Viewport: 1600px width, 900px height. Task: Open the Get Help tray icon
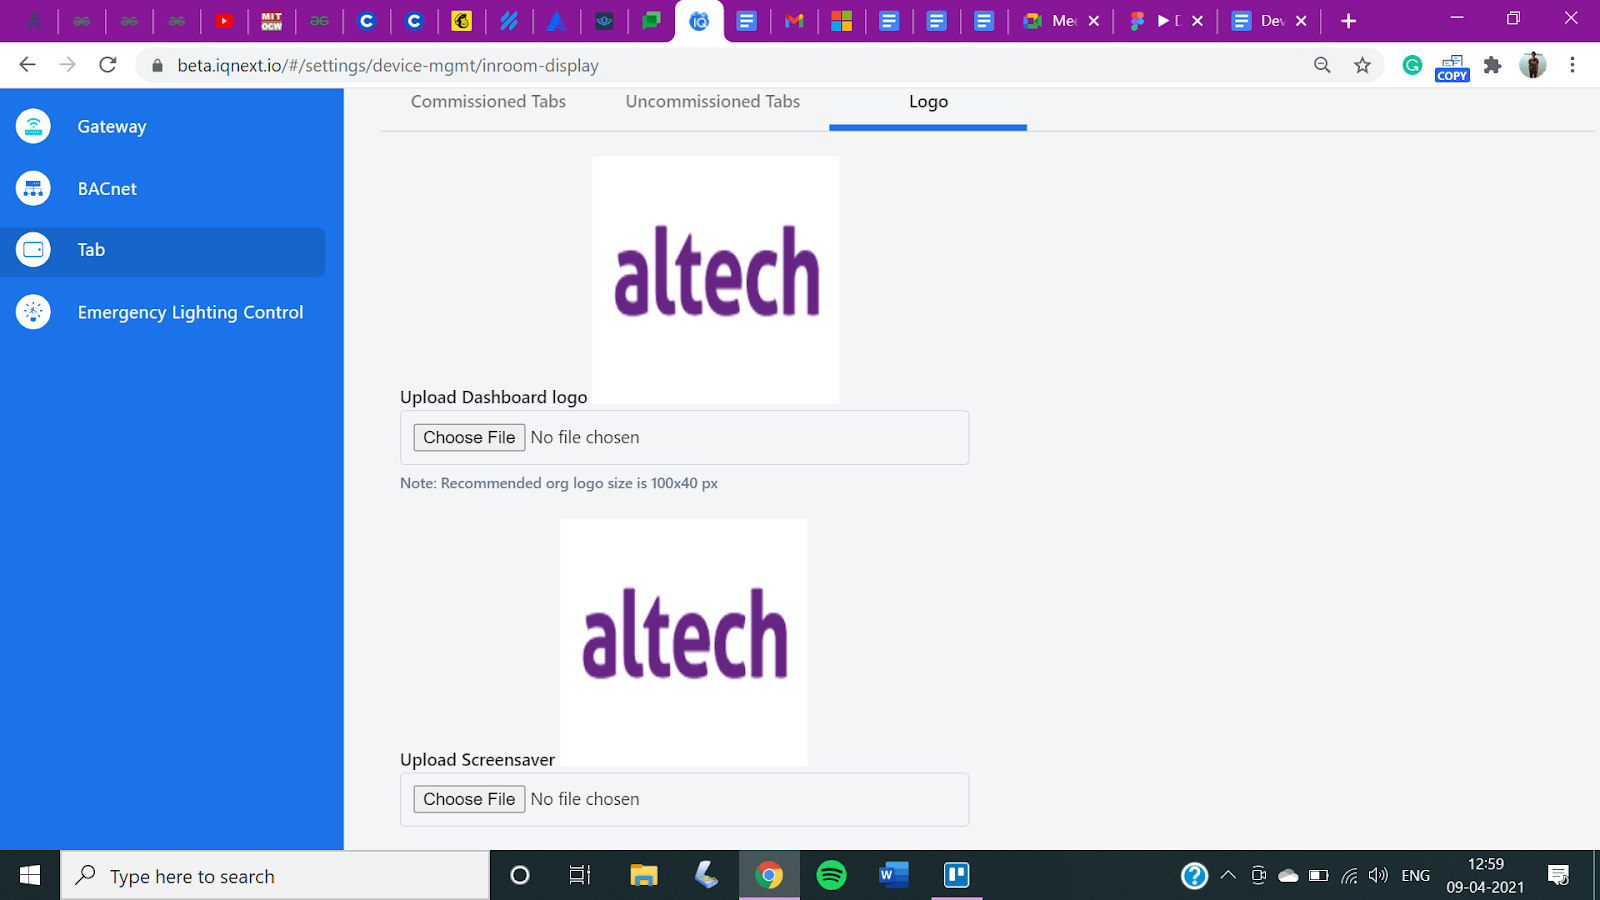pyautogui.click(x=1194, y=876)
